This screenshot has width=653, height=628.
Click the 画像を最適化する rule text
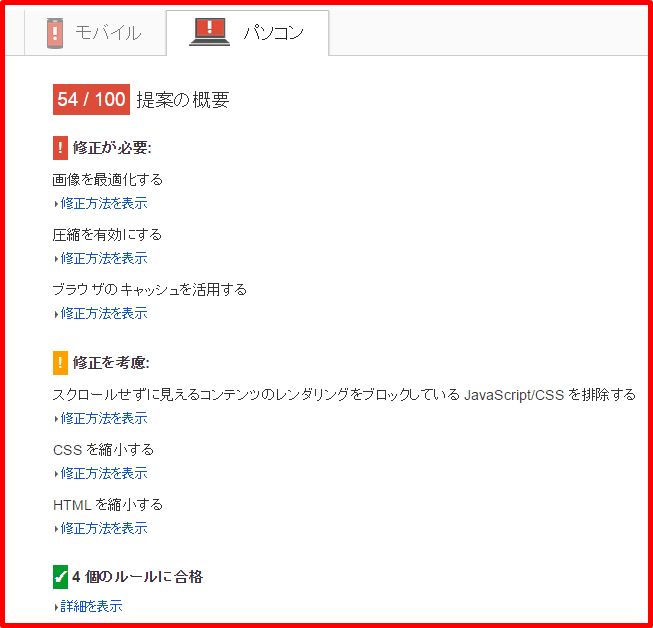click(107, 180)
